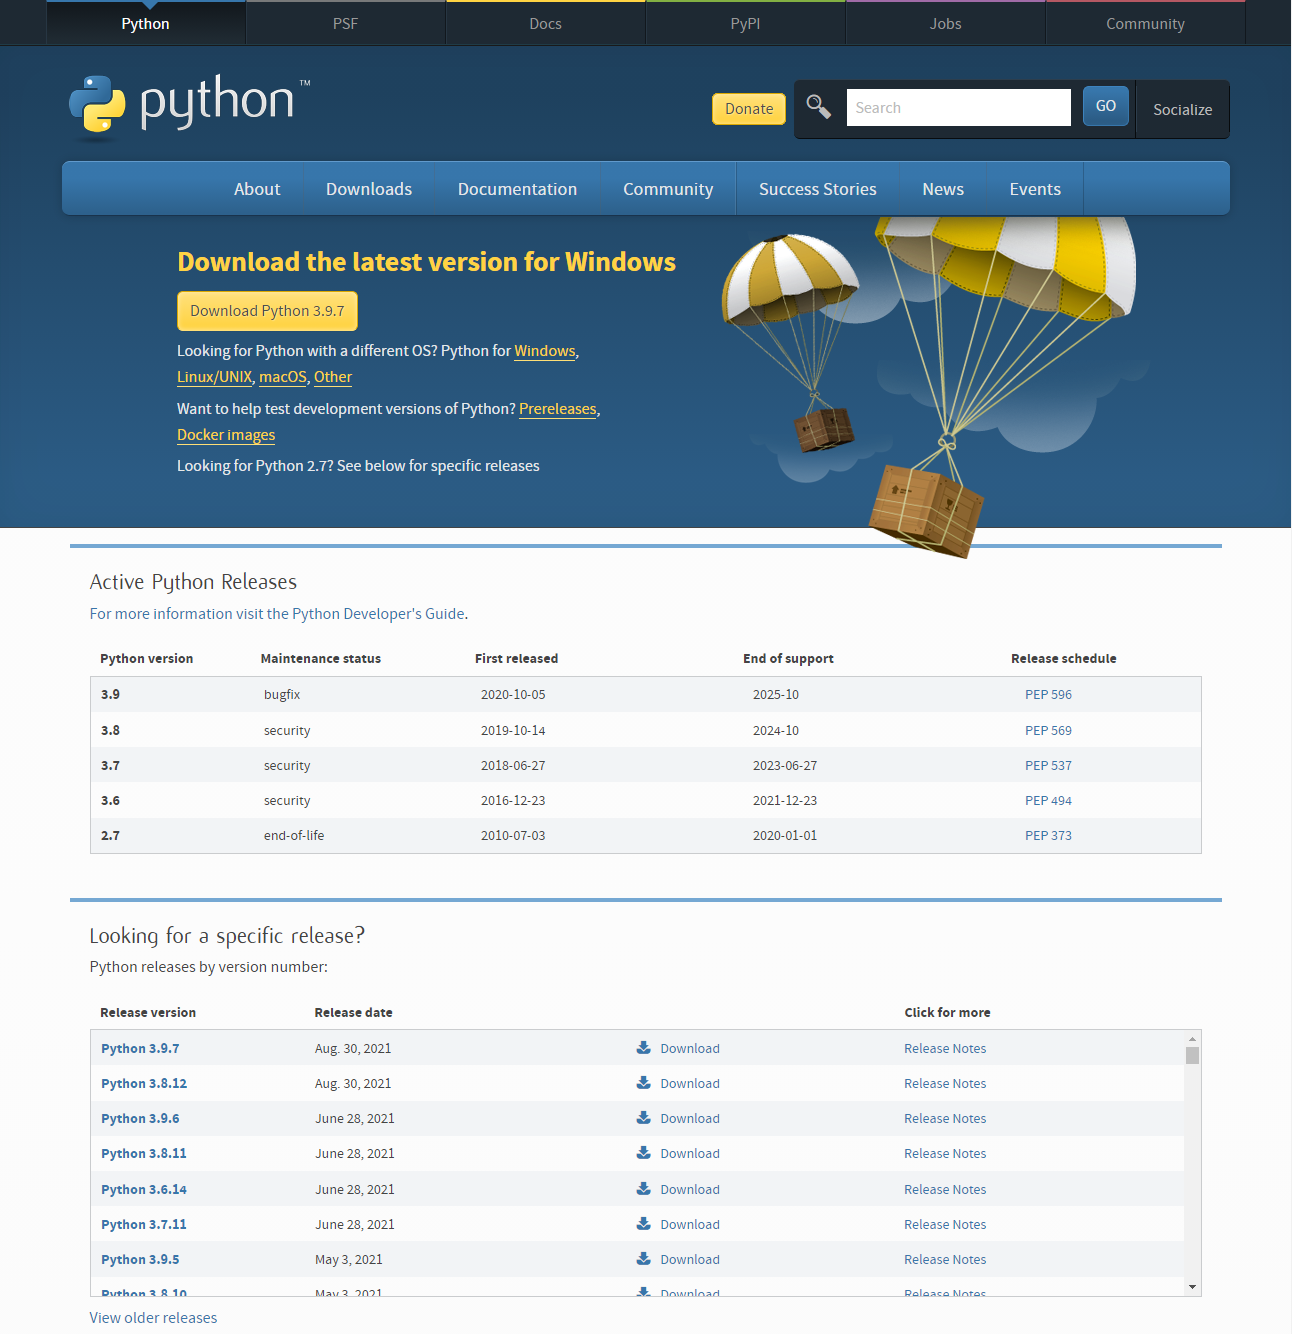
Task: Click the download icon for Python 3.9.7
Action: [x=643, y=1046]
